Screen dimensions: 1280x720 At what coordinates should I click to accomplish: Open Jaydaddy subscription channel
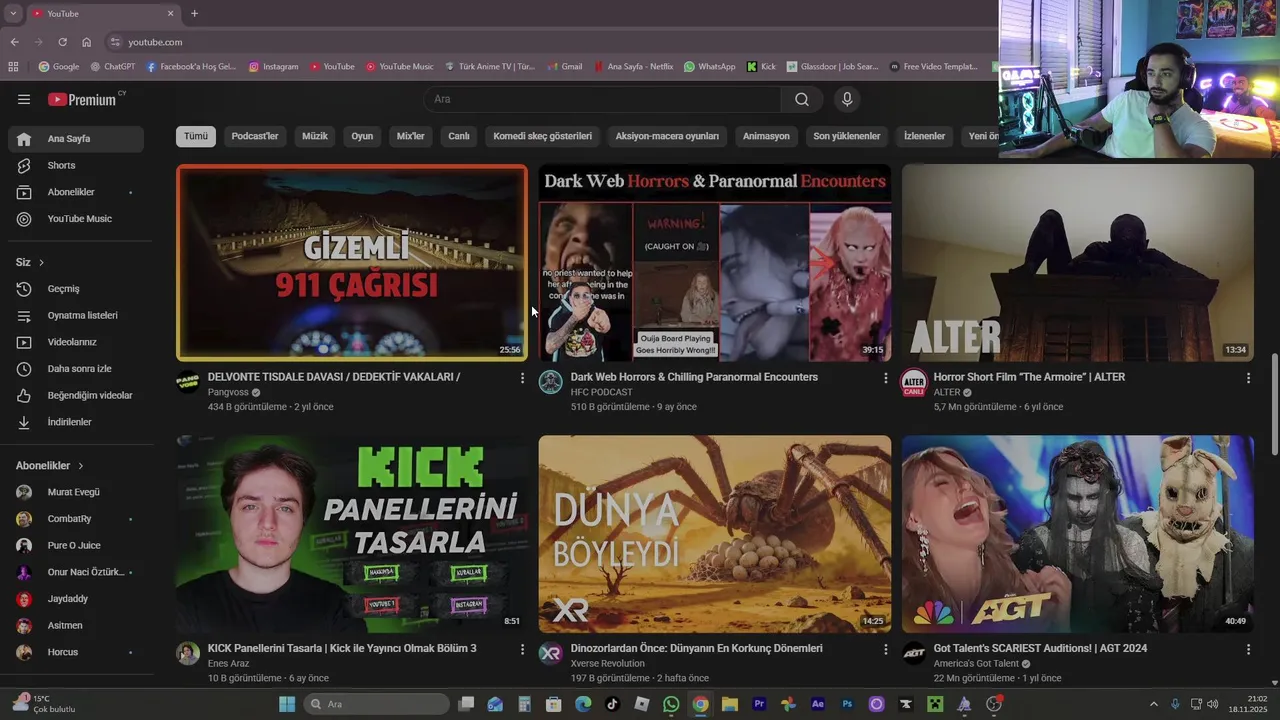click(76, 599)
